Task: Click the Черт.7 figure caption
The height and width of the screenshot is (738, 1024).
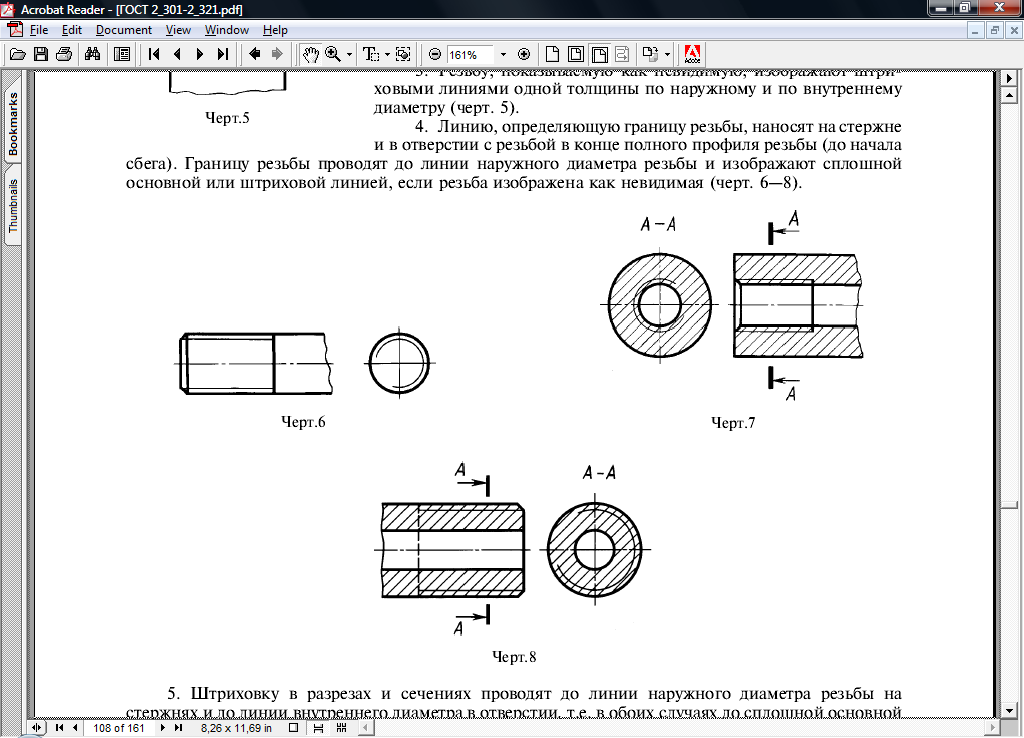Action: coord(733,423)
